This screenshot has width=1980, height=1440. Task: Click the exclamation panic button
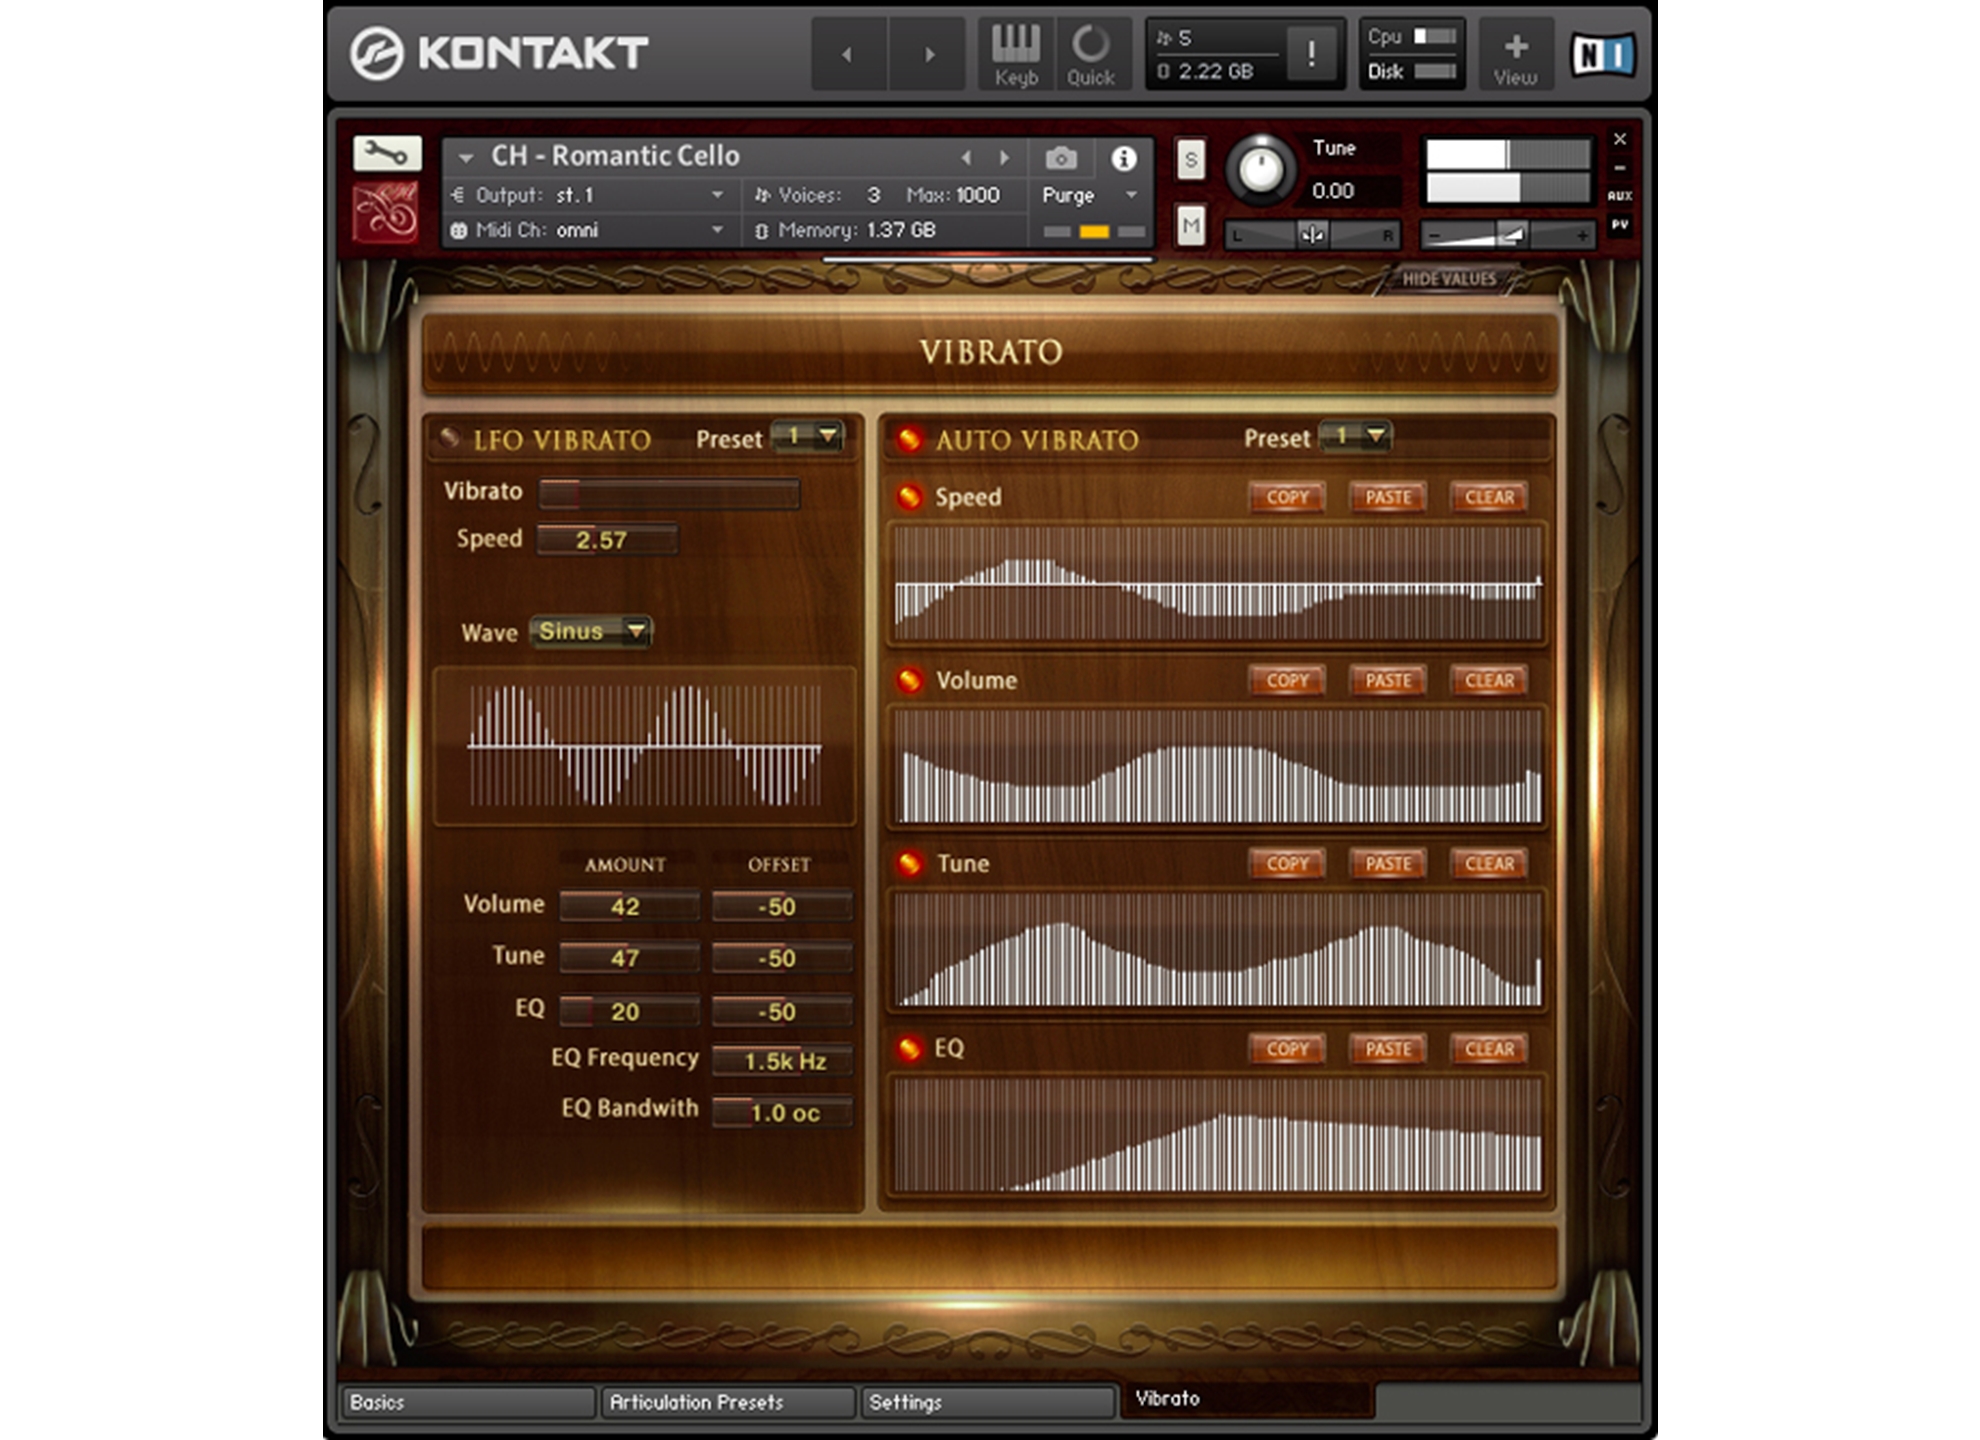pos(1311,54)
